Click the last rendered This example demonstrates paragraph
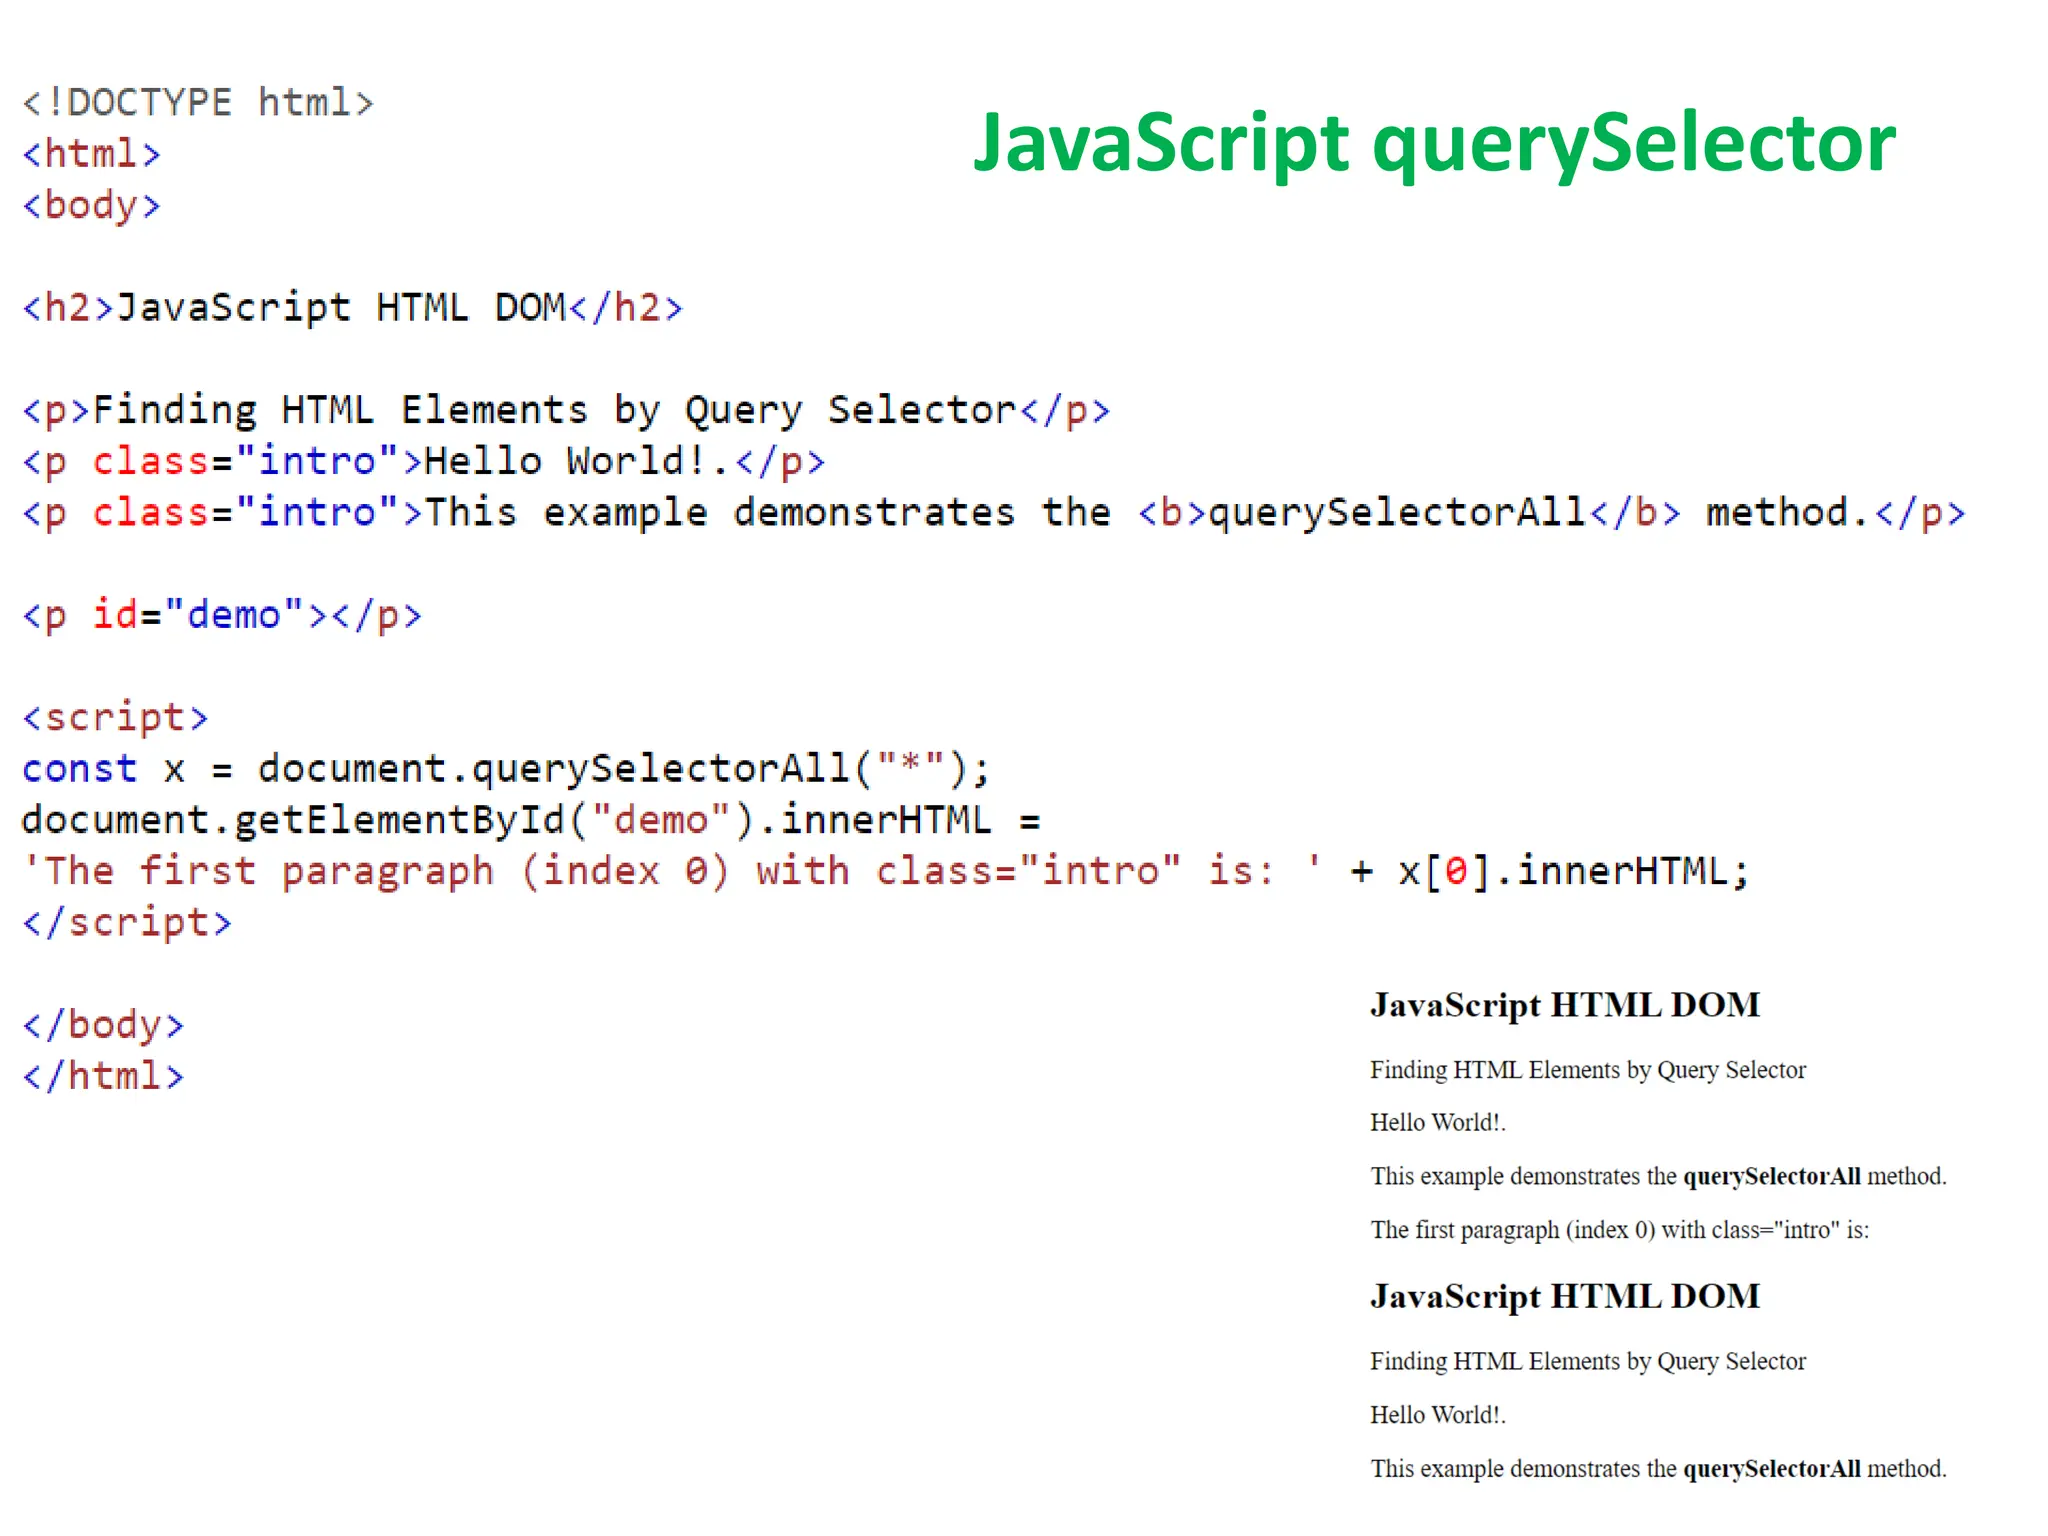Image resolution: width=2048 pixels, height=1536 pixels. (1658, 1469)
